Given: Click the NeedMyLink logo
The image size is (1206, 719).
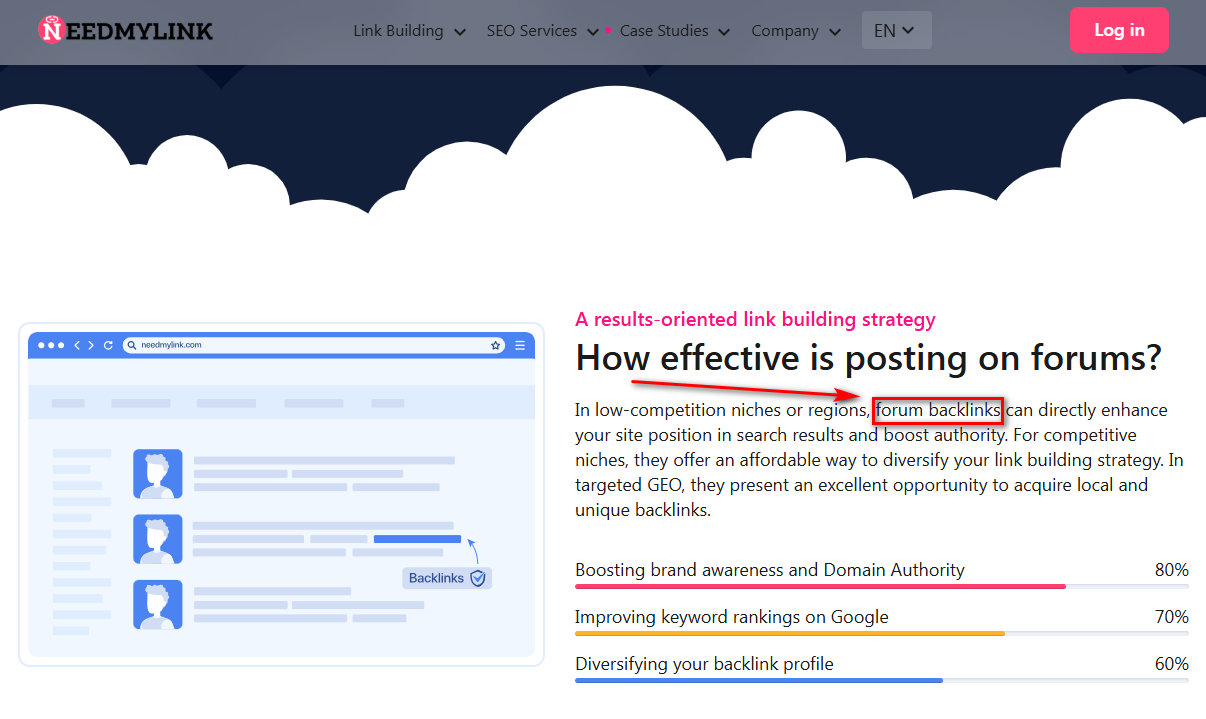Looking at the screenshot, I should [x=126, y=30].
